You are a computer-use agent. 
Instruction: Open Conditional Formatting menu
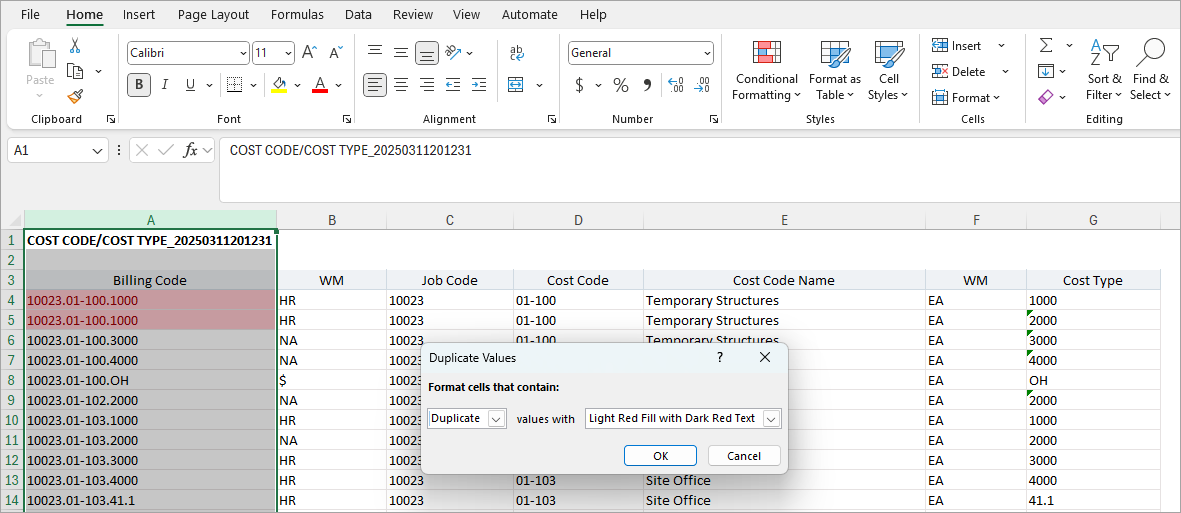[766, 72]
